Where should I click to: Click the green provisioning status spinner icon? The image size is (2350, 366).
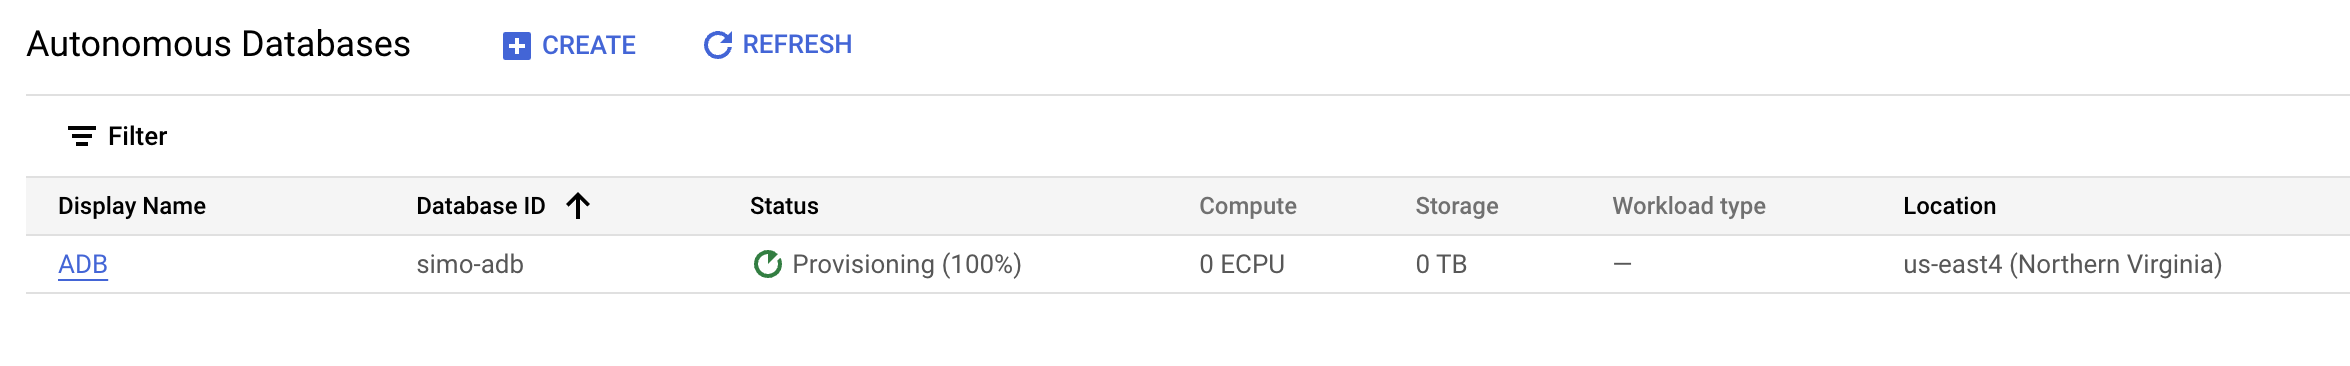767,264
